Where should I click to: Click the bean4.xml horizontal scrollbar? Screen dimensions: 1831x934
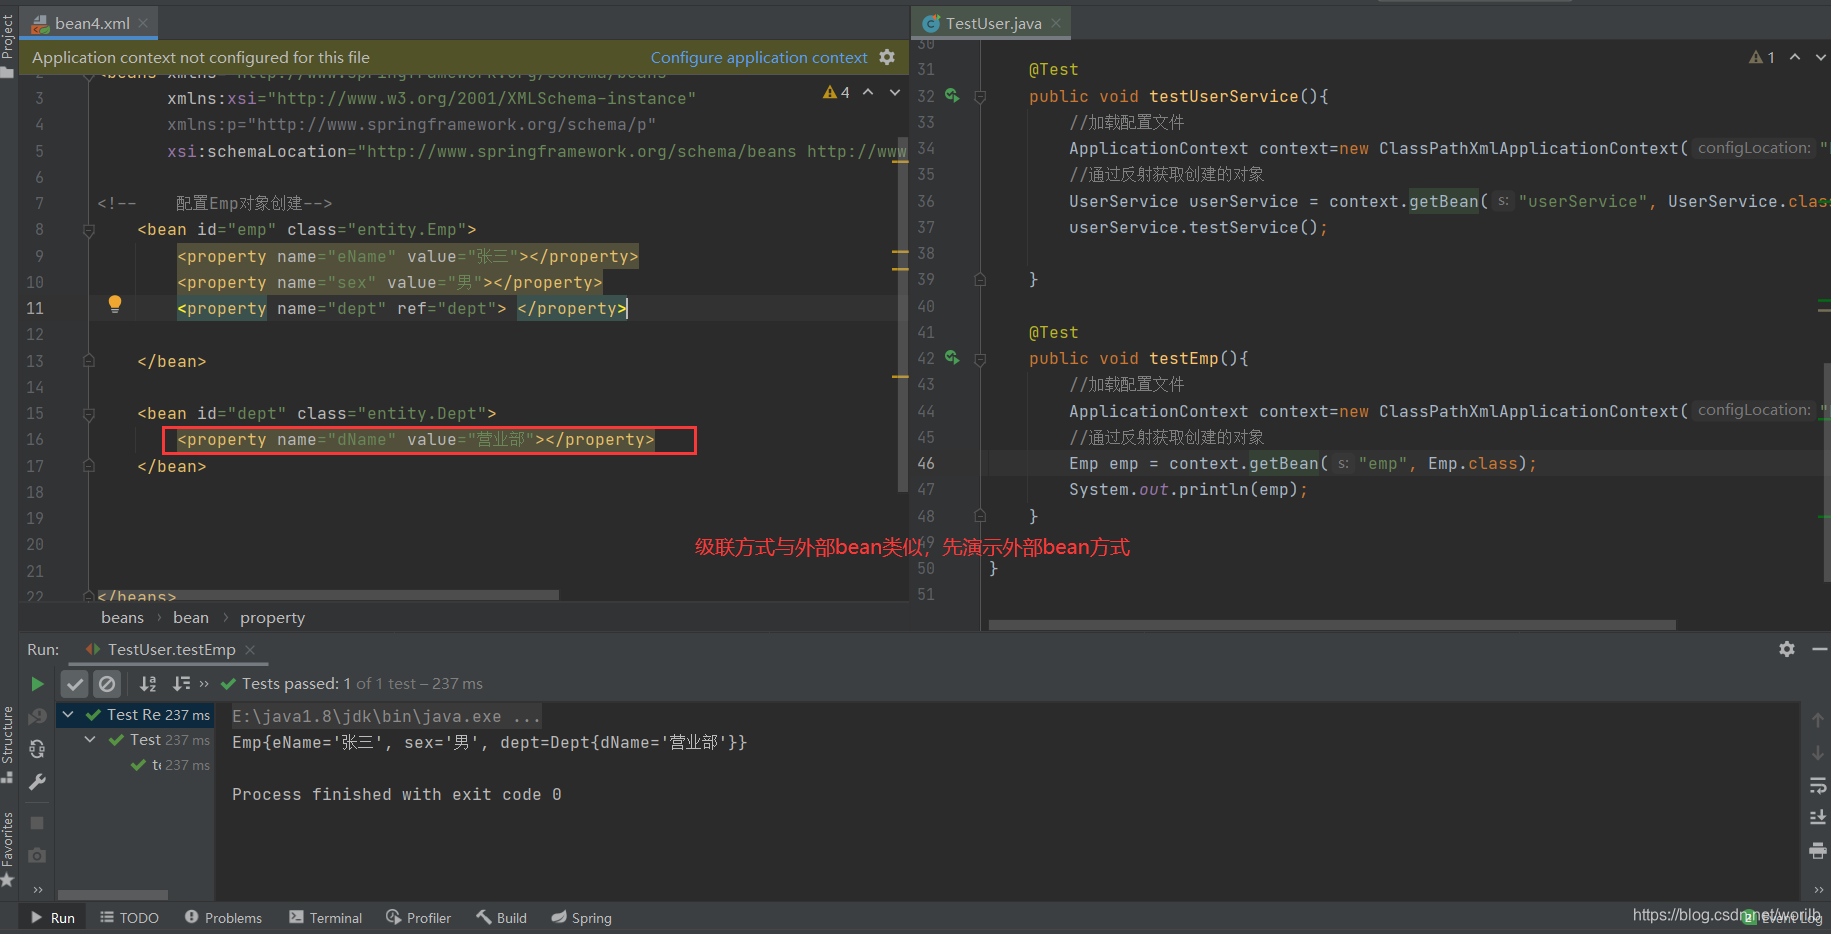(x=328, y=595)
